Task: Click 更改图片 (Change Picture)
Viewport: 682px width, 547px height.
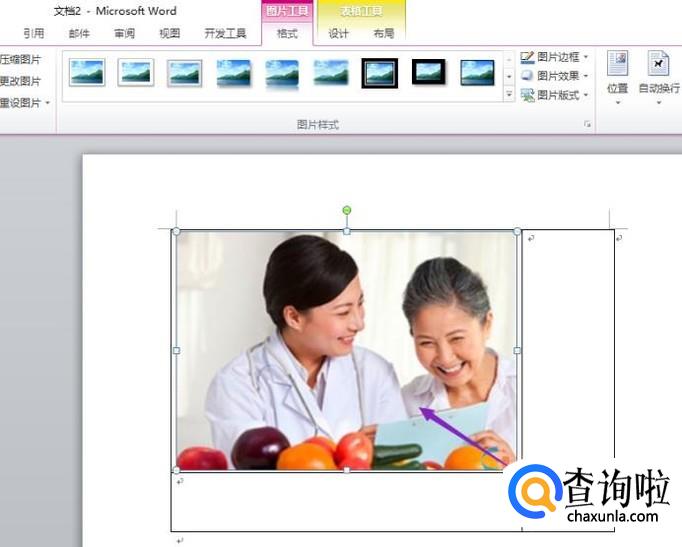Action: pos(20,81)
